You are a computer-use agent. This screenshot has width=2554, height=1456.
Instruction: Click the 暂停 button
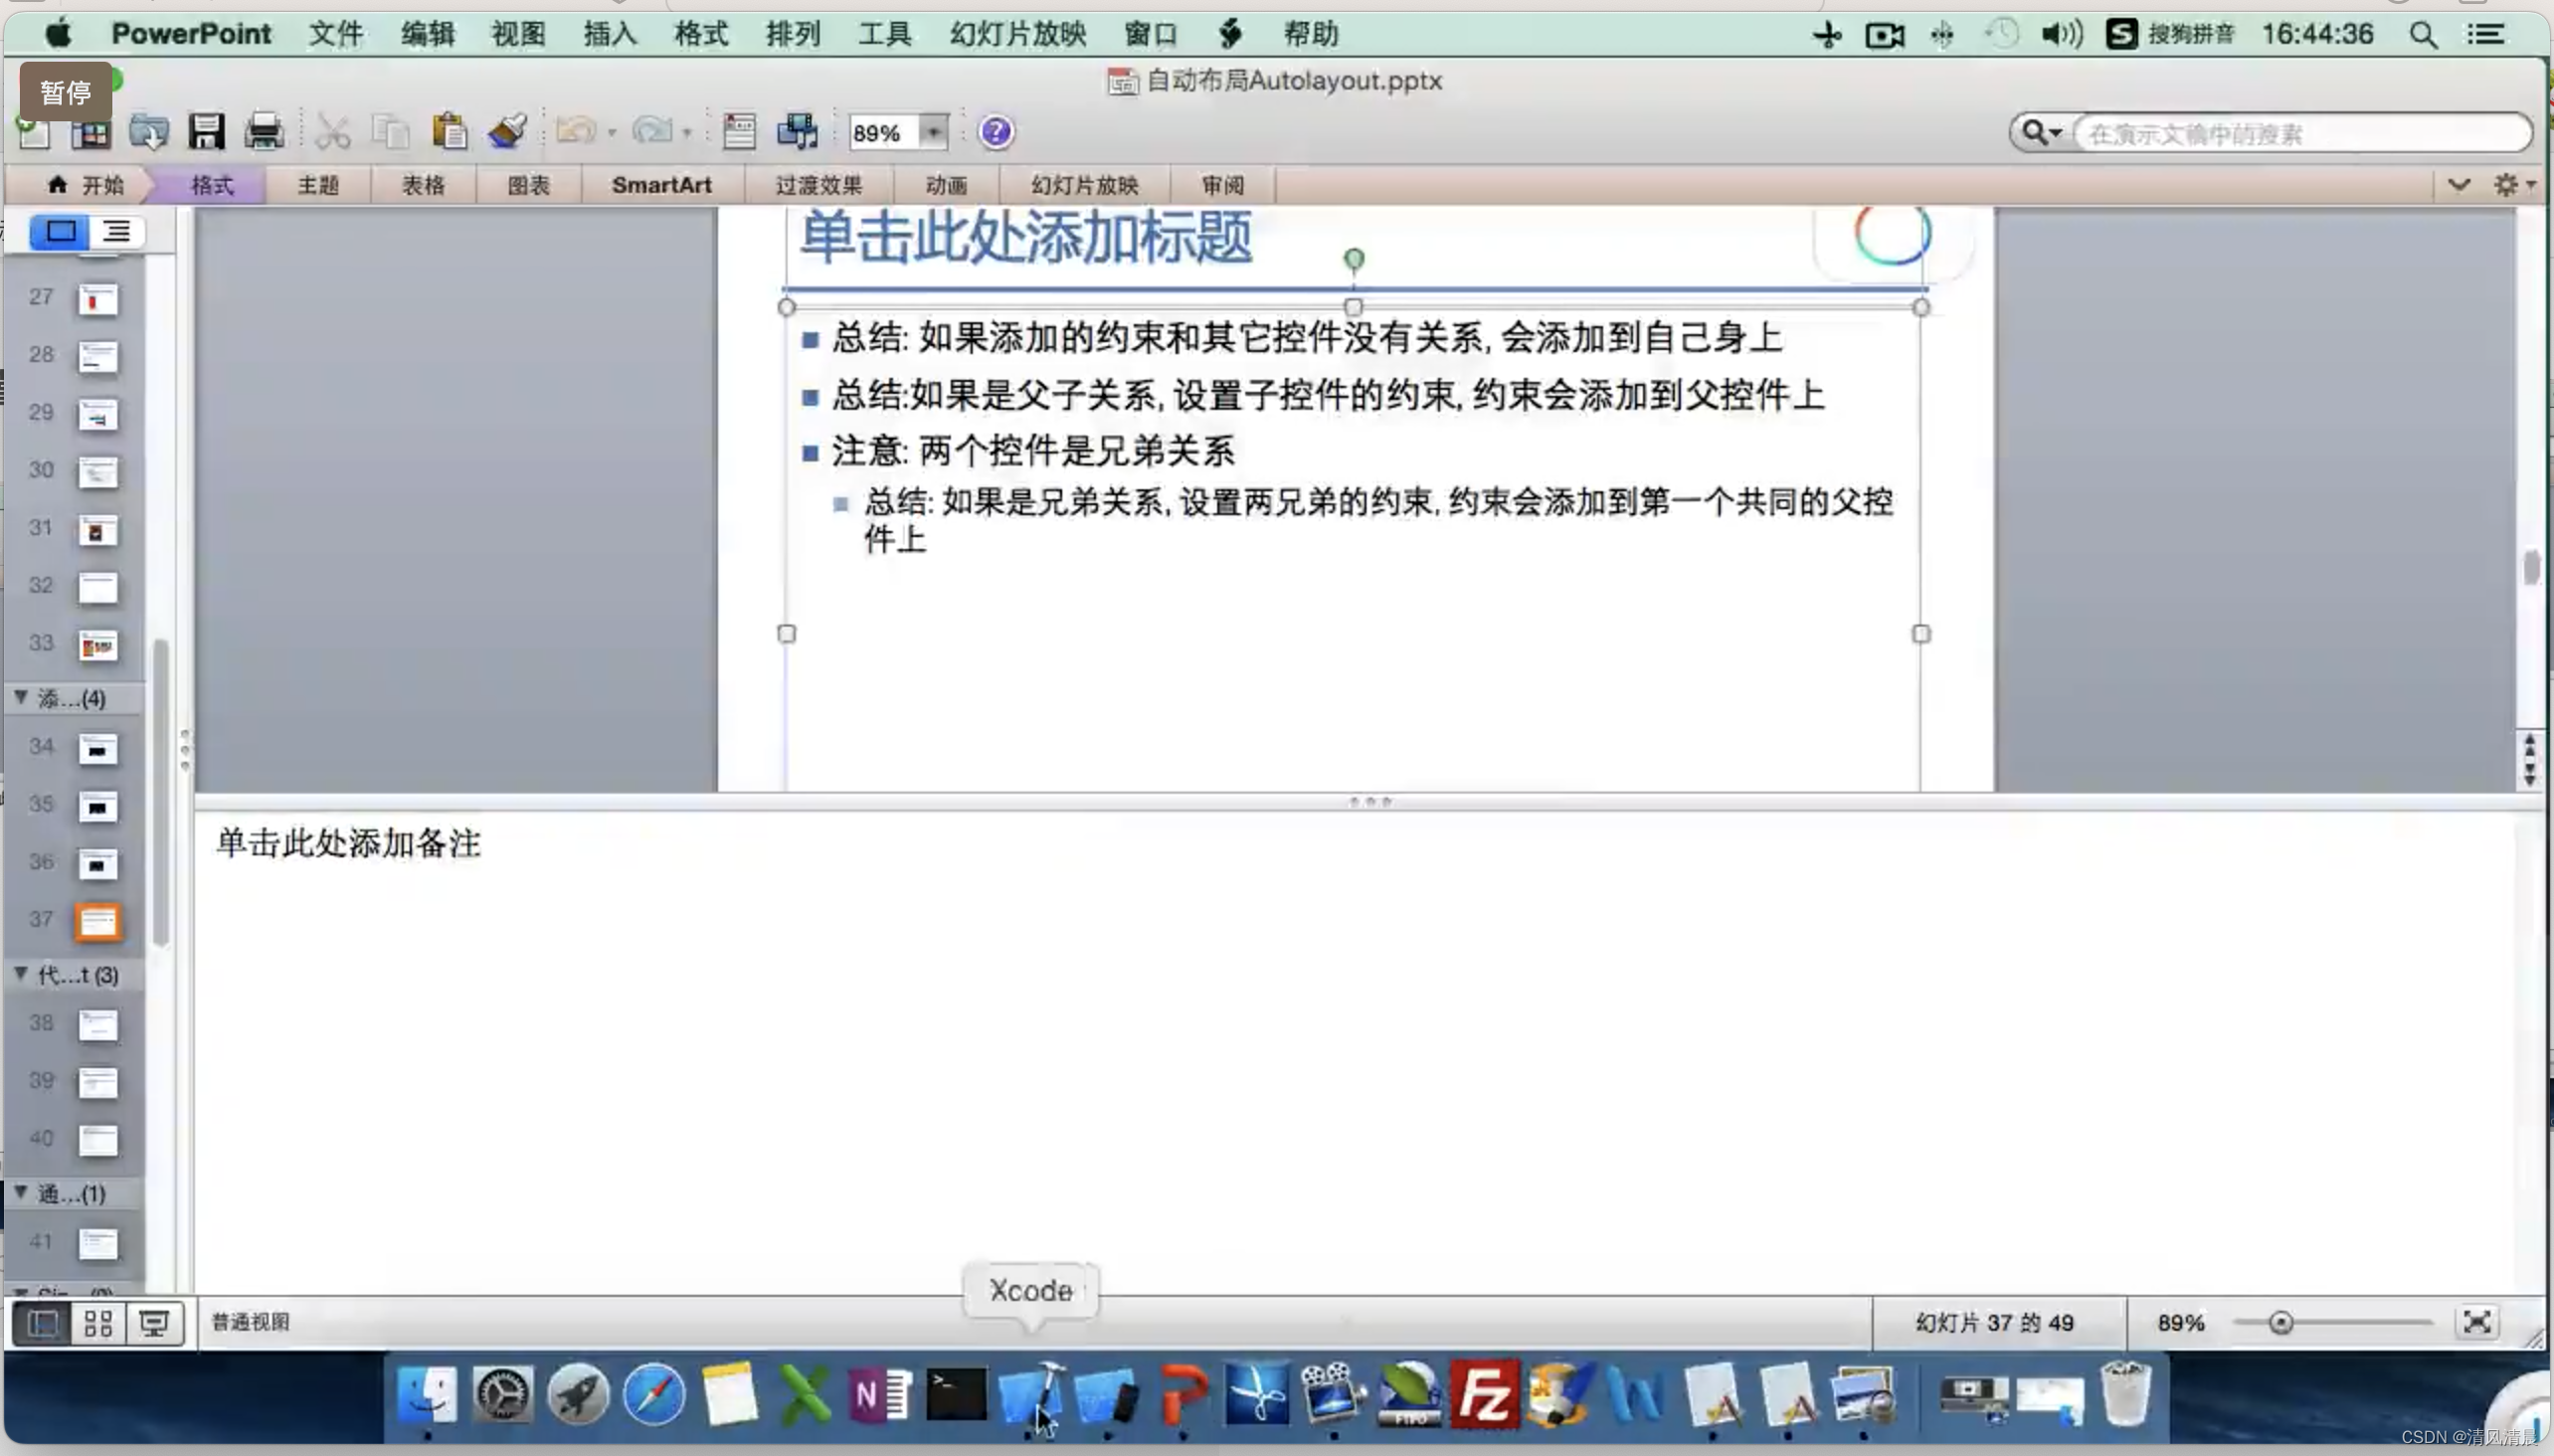tap(65, 92)
